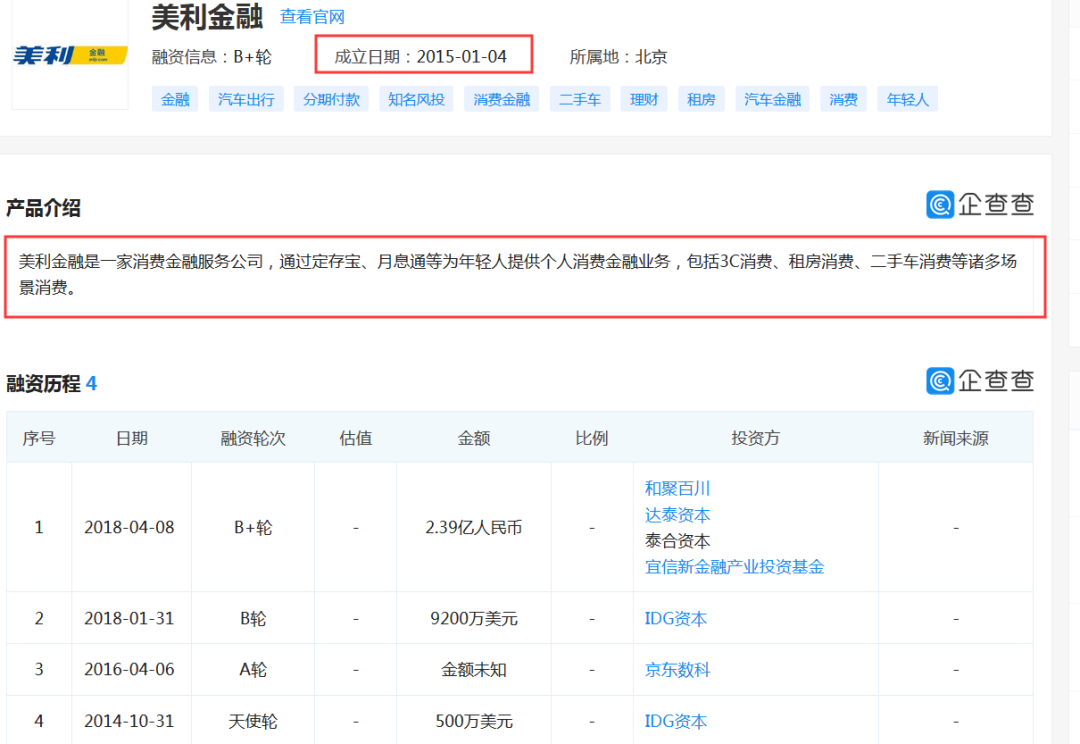This screenshot has height=744, width=1080.
Task: Click the B+轮 cell in the financing table
Action: pyautogui.click(x=253, y=528)
